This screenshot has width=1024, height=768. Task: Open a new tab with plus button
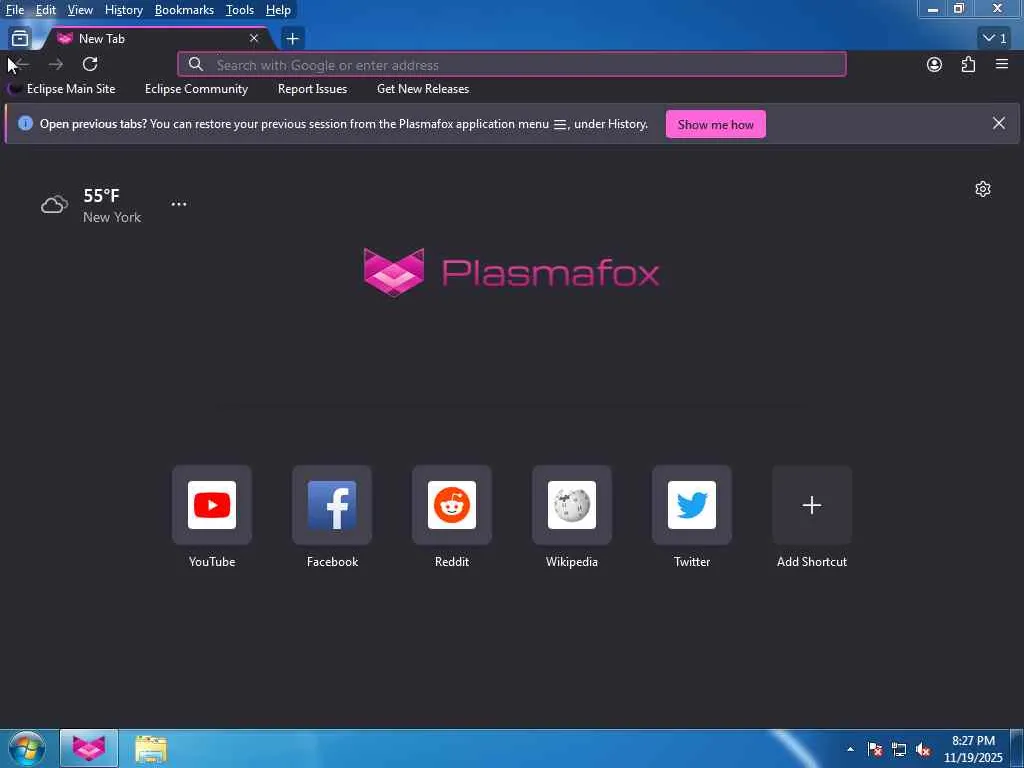[x=292, y=39]
